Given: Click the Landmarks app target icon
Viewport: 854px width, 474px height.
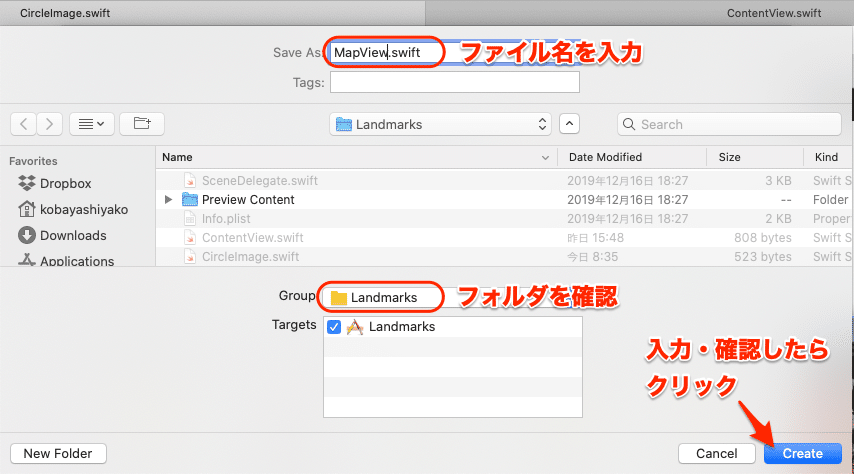Looking at the screenshot, I should point(355,327).
